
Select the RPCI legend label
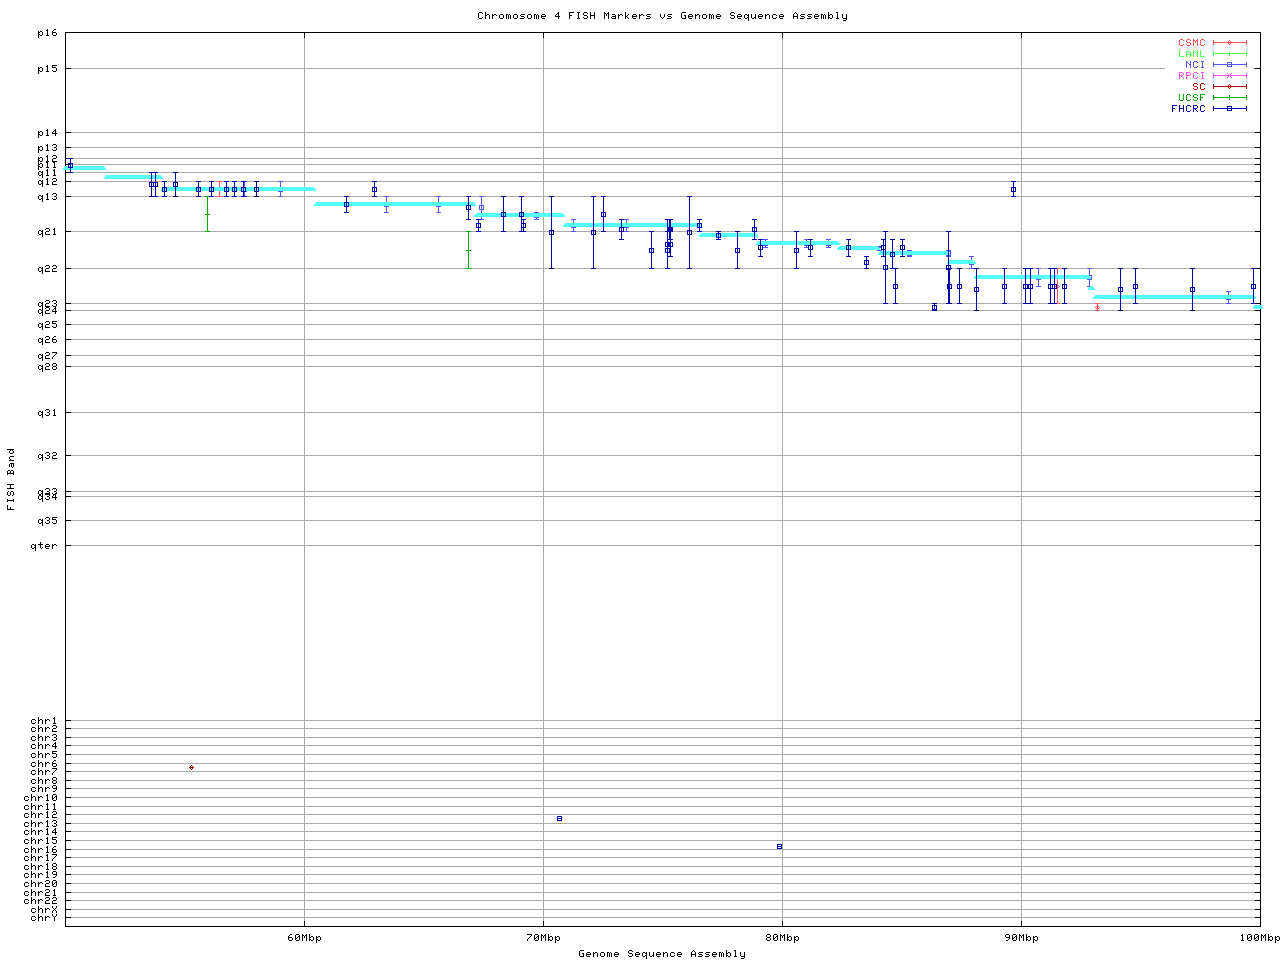[x=1192, y=76]
